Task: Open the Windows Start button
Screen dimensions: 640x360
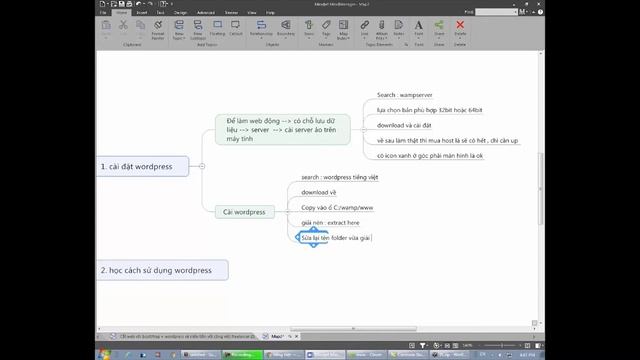Action: [104, 355]
